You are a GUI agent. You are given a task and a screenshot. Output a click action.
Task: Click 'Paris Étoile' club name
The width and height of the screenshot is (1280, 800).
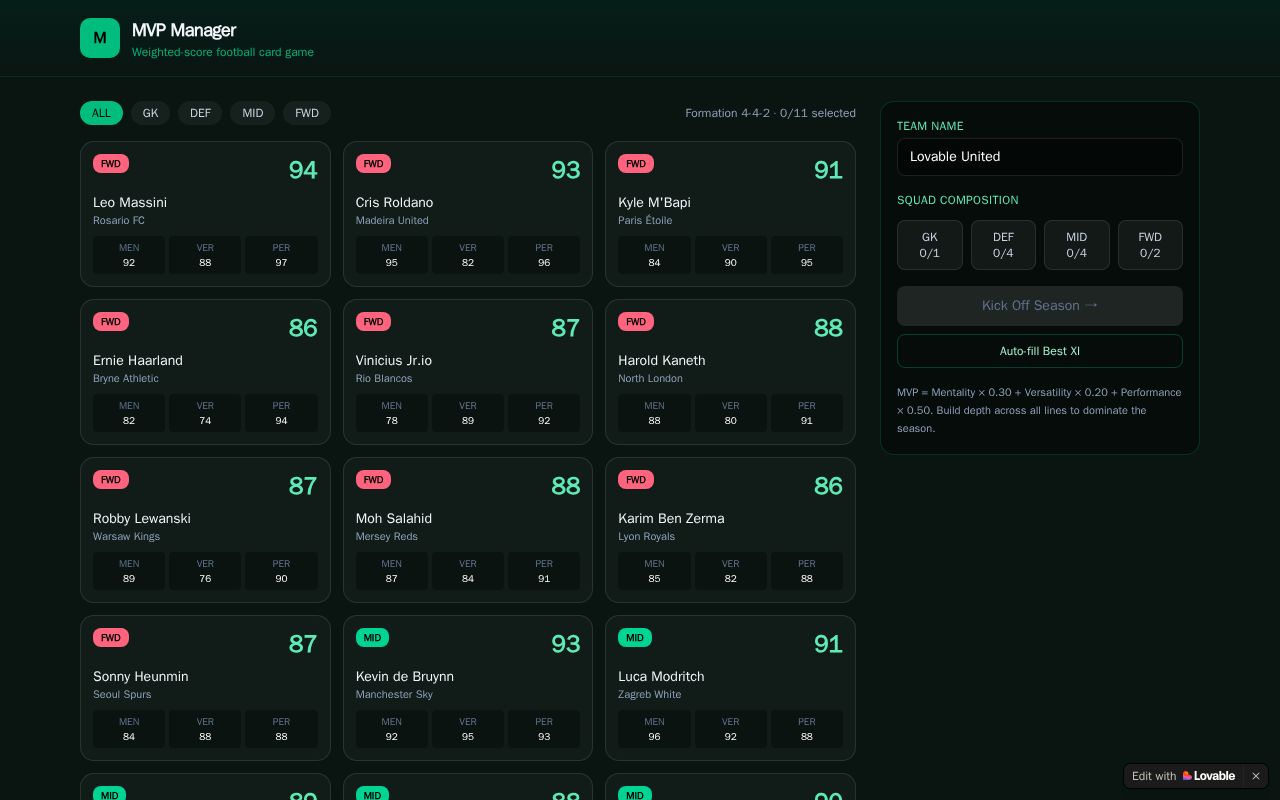[x=645, y=220]
